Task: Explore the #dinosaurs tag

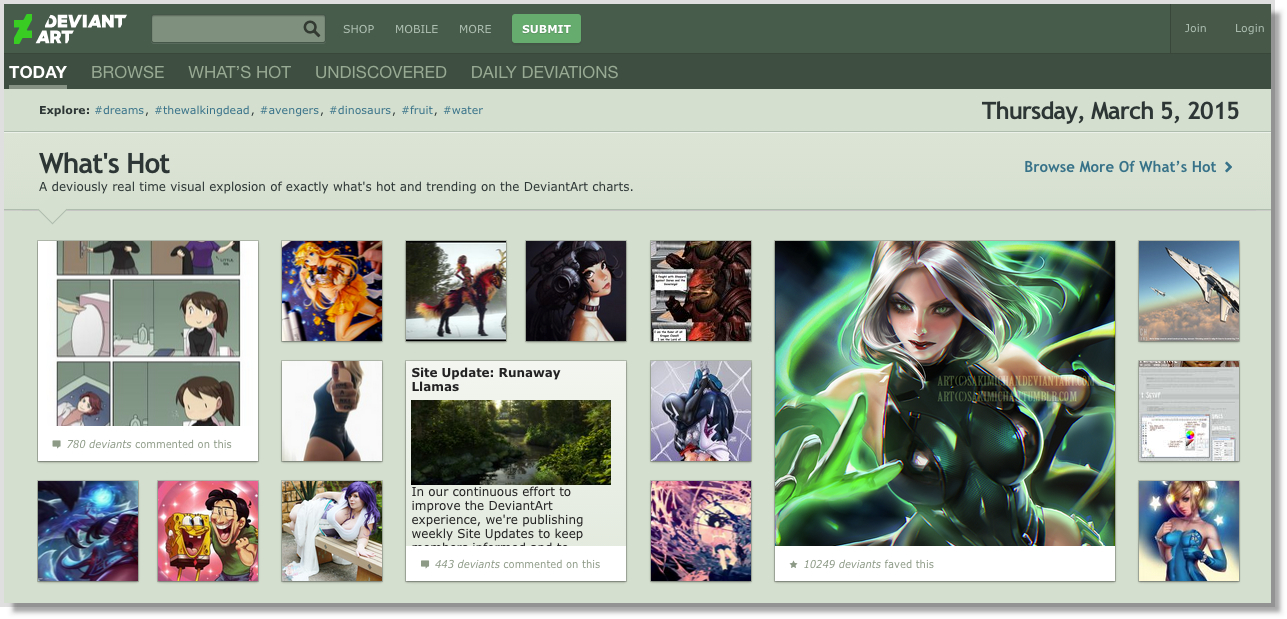Action: tap(361, 110)
